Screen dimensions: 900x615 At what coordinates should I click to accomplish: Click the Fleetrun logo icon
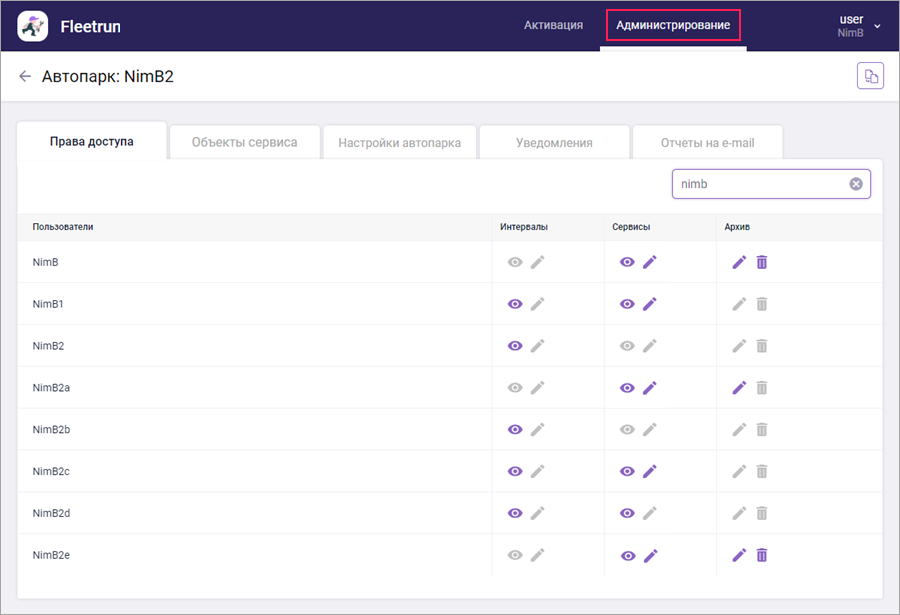(33, 26)
